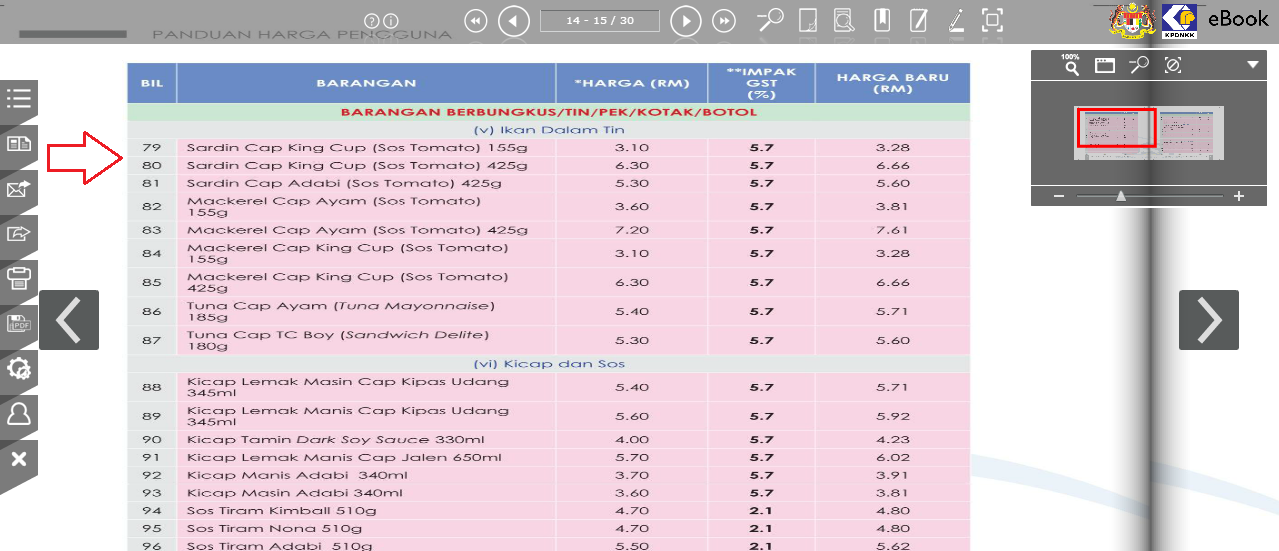Open the table of contents list icon
The width and height of the screenshot is (1279, 551).
coord(19,98)
